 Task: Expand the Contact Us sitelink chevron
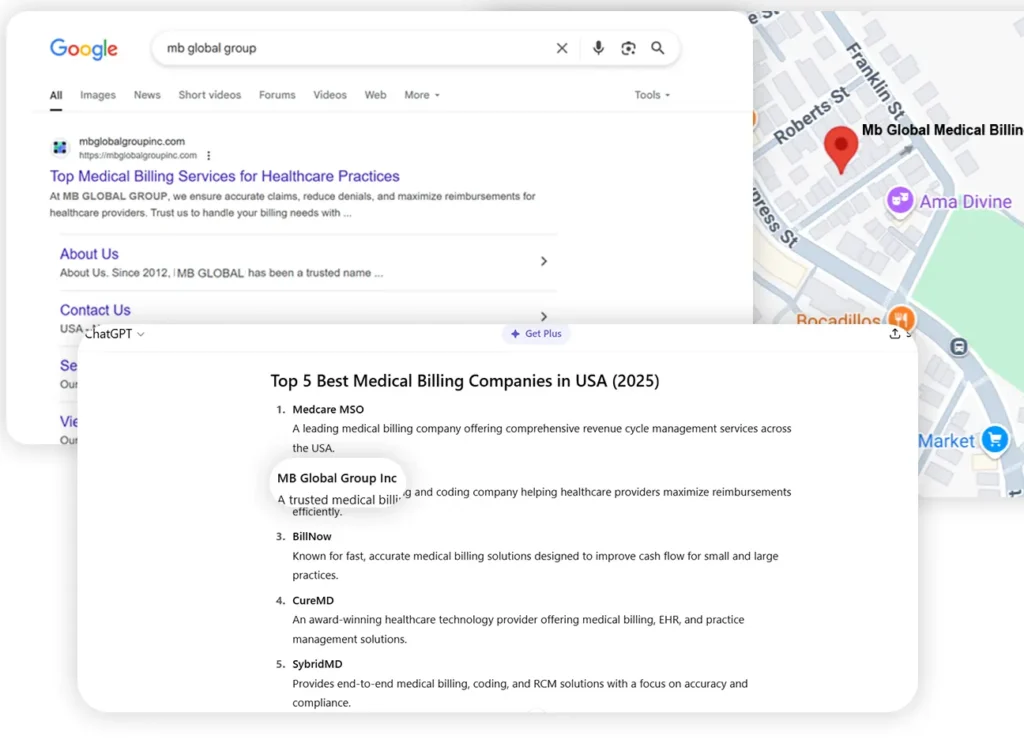[543, 317]
